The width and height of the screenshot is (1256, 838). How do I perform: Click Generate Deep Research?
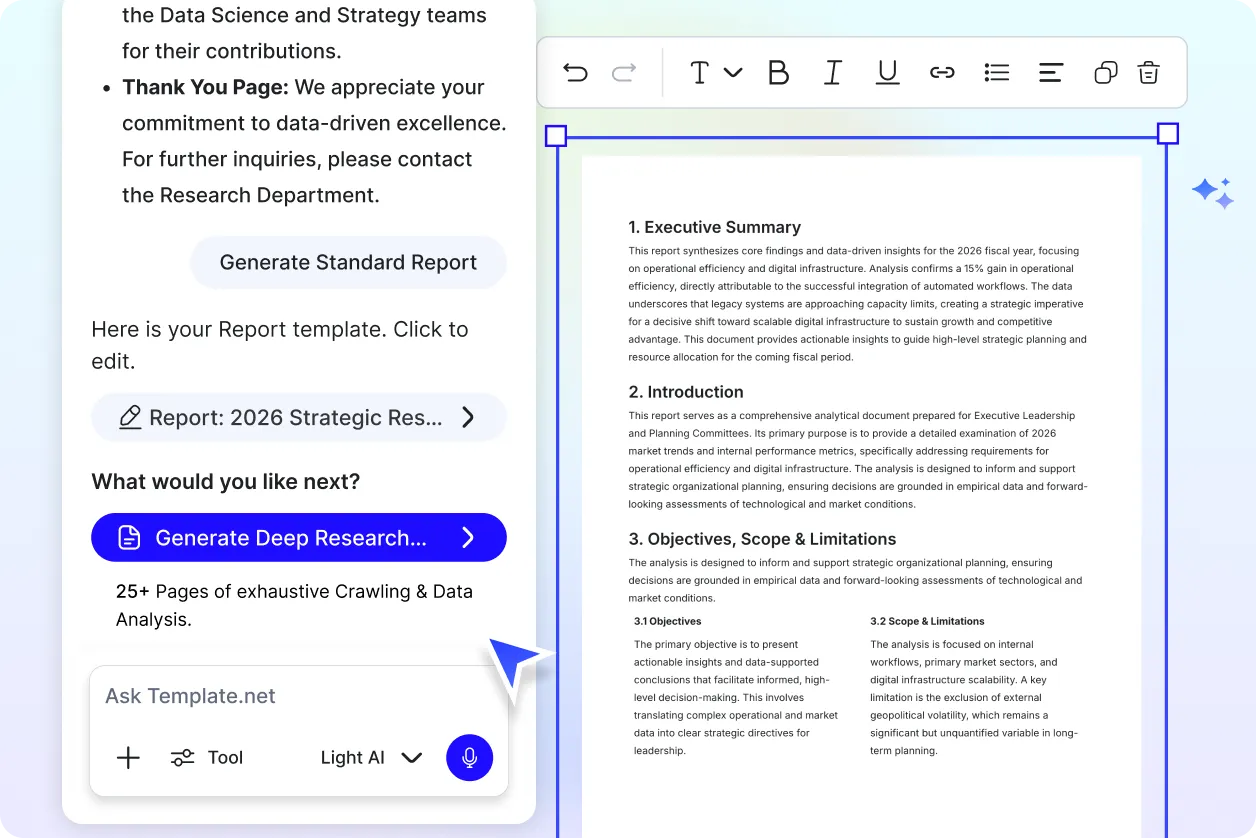[298, 537]
